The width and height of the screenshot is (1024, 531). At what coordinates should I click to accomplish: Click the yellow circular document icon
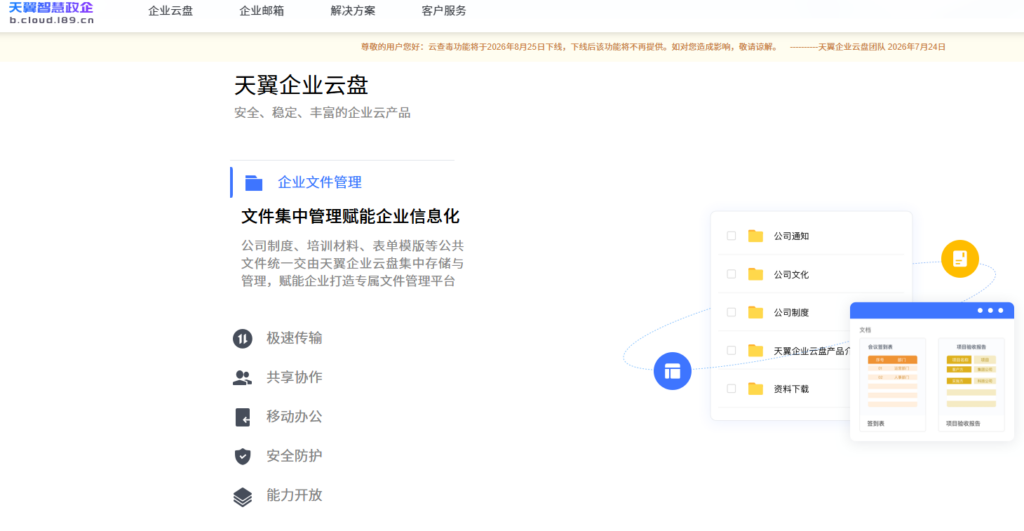(x=960, y=259)
